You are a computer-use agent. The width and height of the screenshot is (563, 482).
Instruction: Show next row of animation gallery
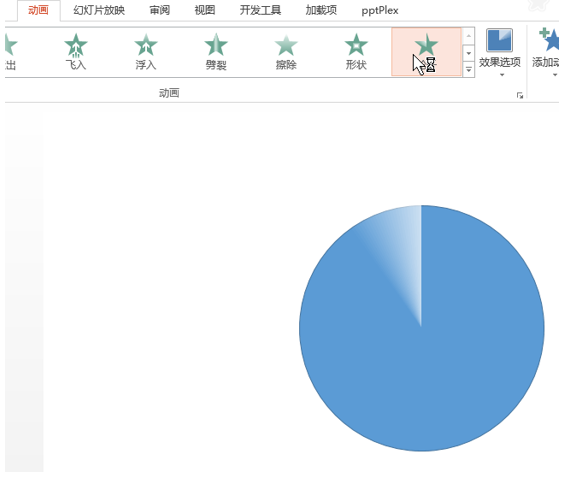tap(469, 53)
